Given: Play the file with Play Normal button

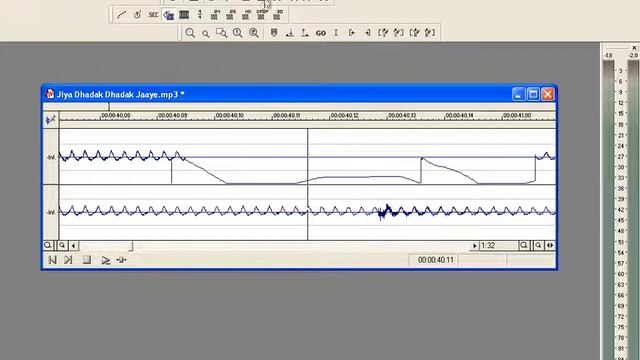Looking at the screenshot, I should click(105, 260).
